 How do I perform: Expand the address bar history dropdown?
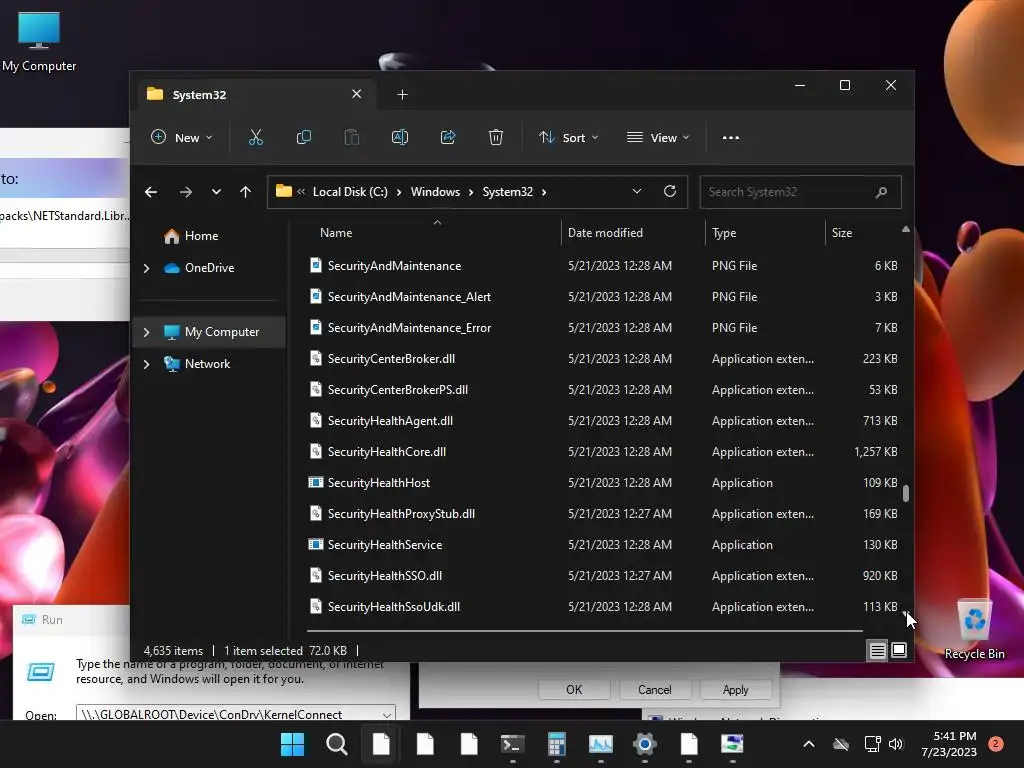[637, 191]
